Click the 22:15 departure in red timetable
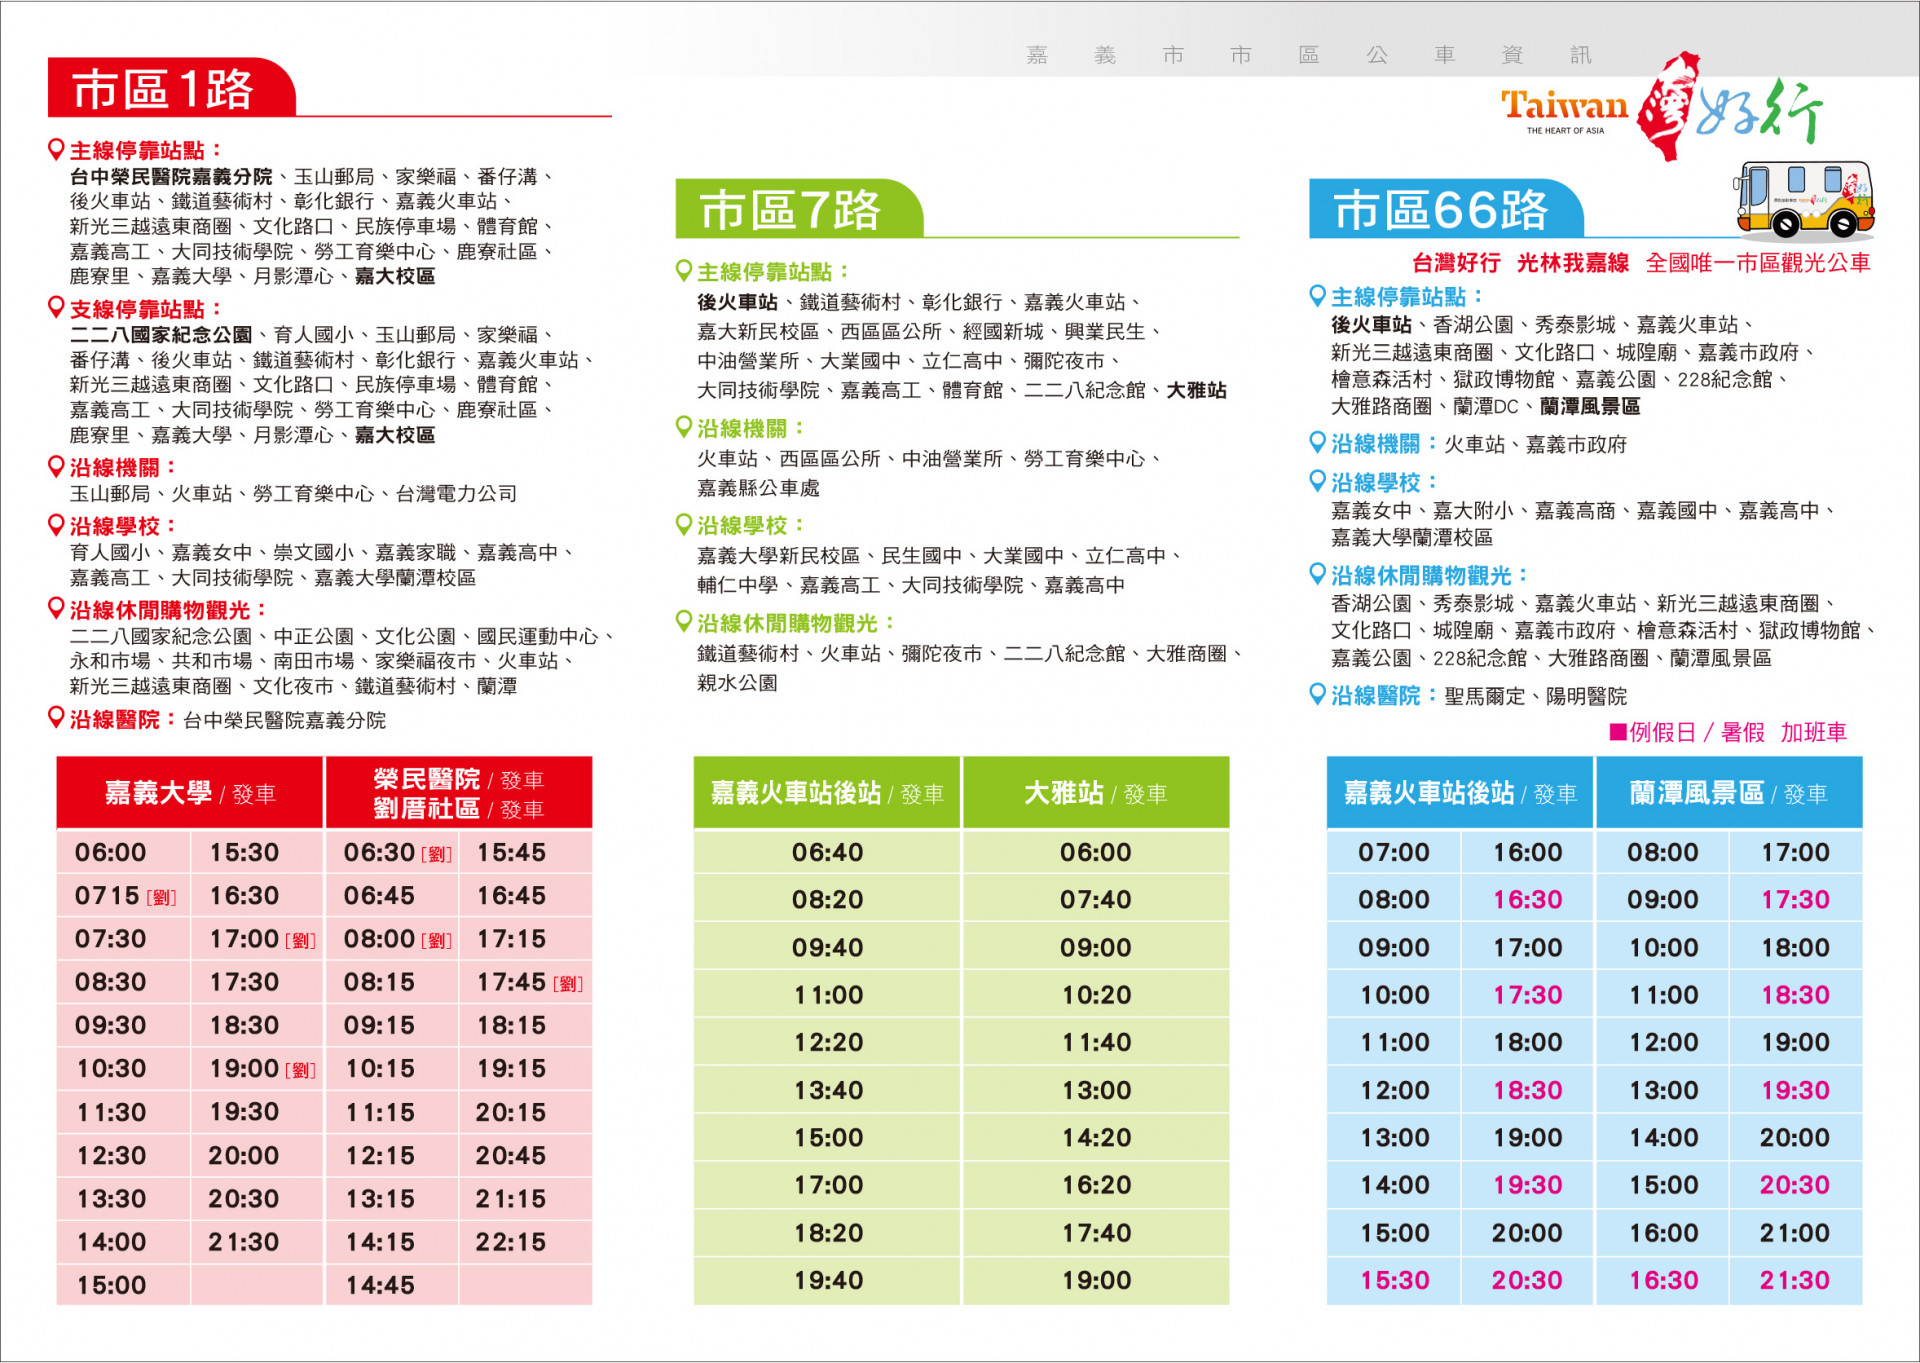This screenshot has width=1920, height=1363. pos(511,1243)
